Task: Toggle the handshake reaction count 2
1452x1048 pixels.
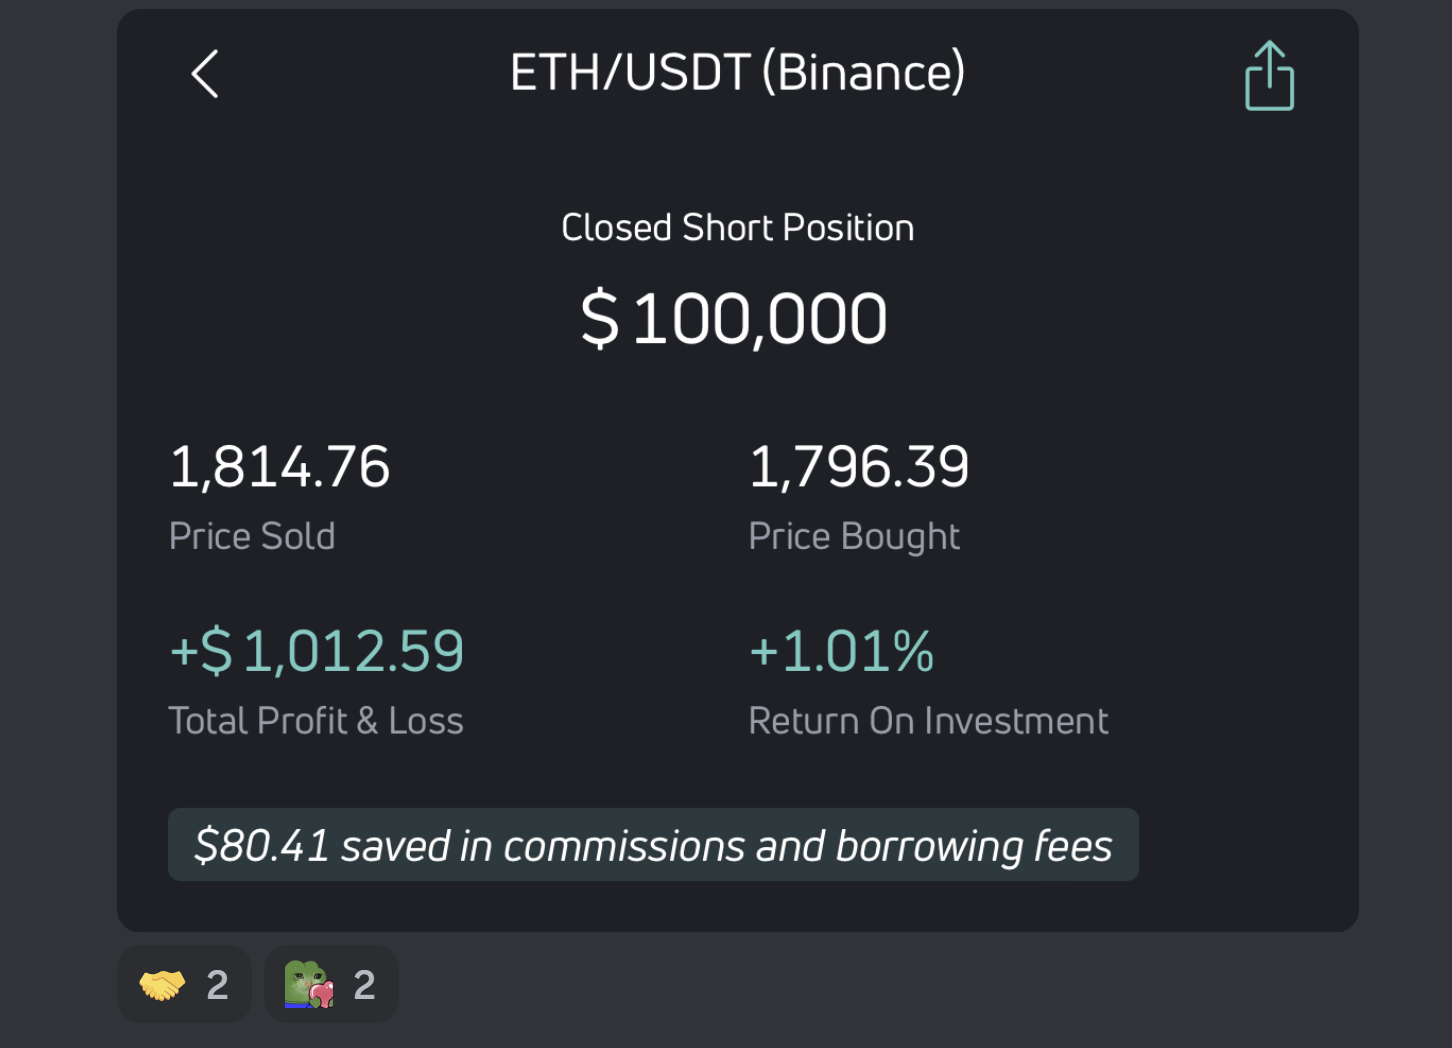Action: pyautogui.click(x=217, y=985)
